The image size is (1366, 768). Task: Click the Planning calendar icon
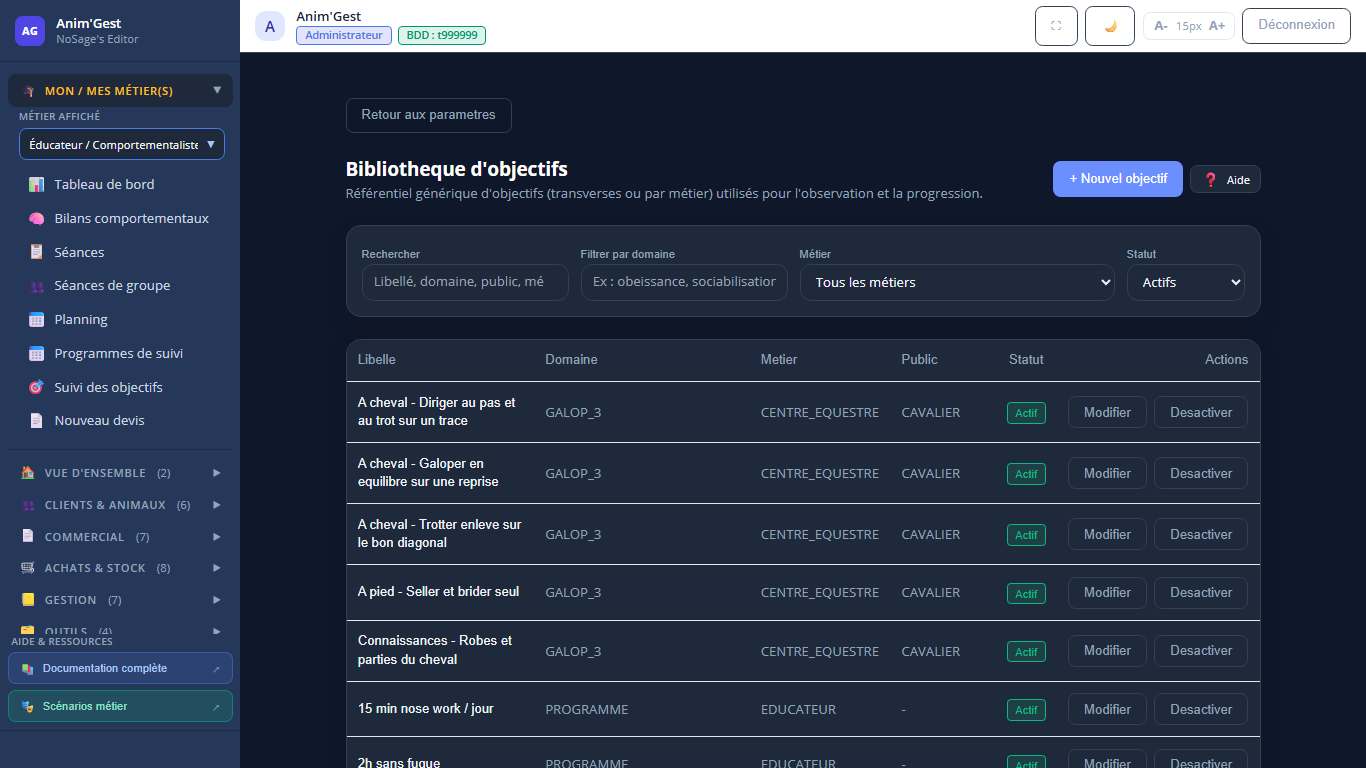click(36, 320)
